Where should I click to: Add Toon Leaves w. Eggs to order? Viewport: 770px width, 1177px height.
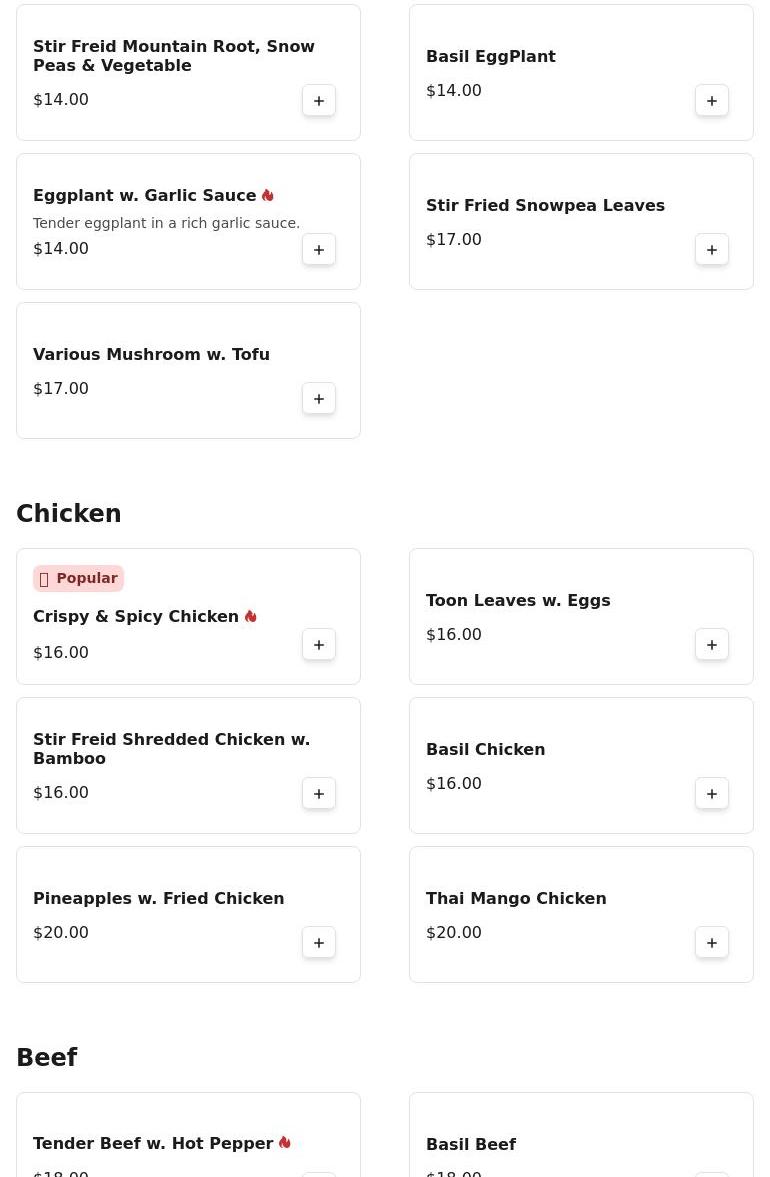(711, 645)
